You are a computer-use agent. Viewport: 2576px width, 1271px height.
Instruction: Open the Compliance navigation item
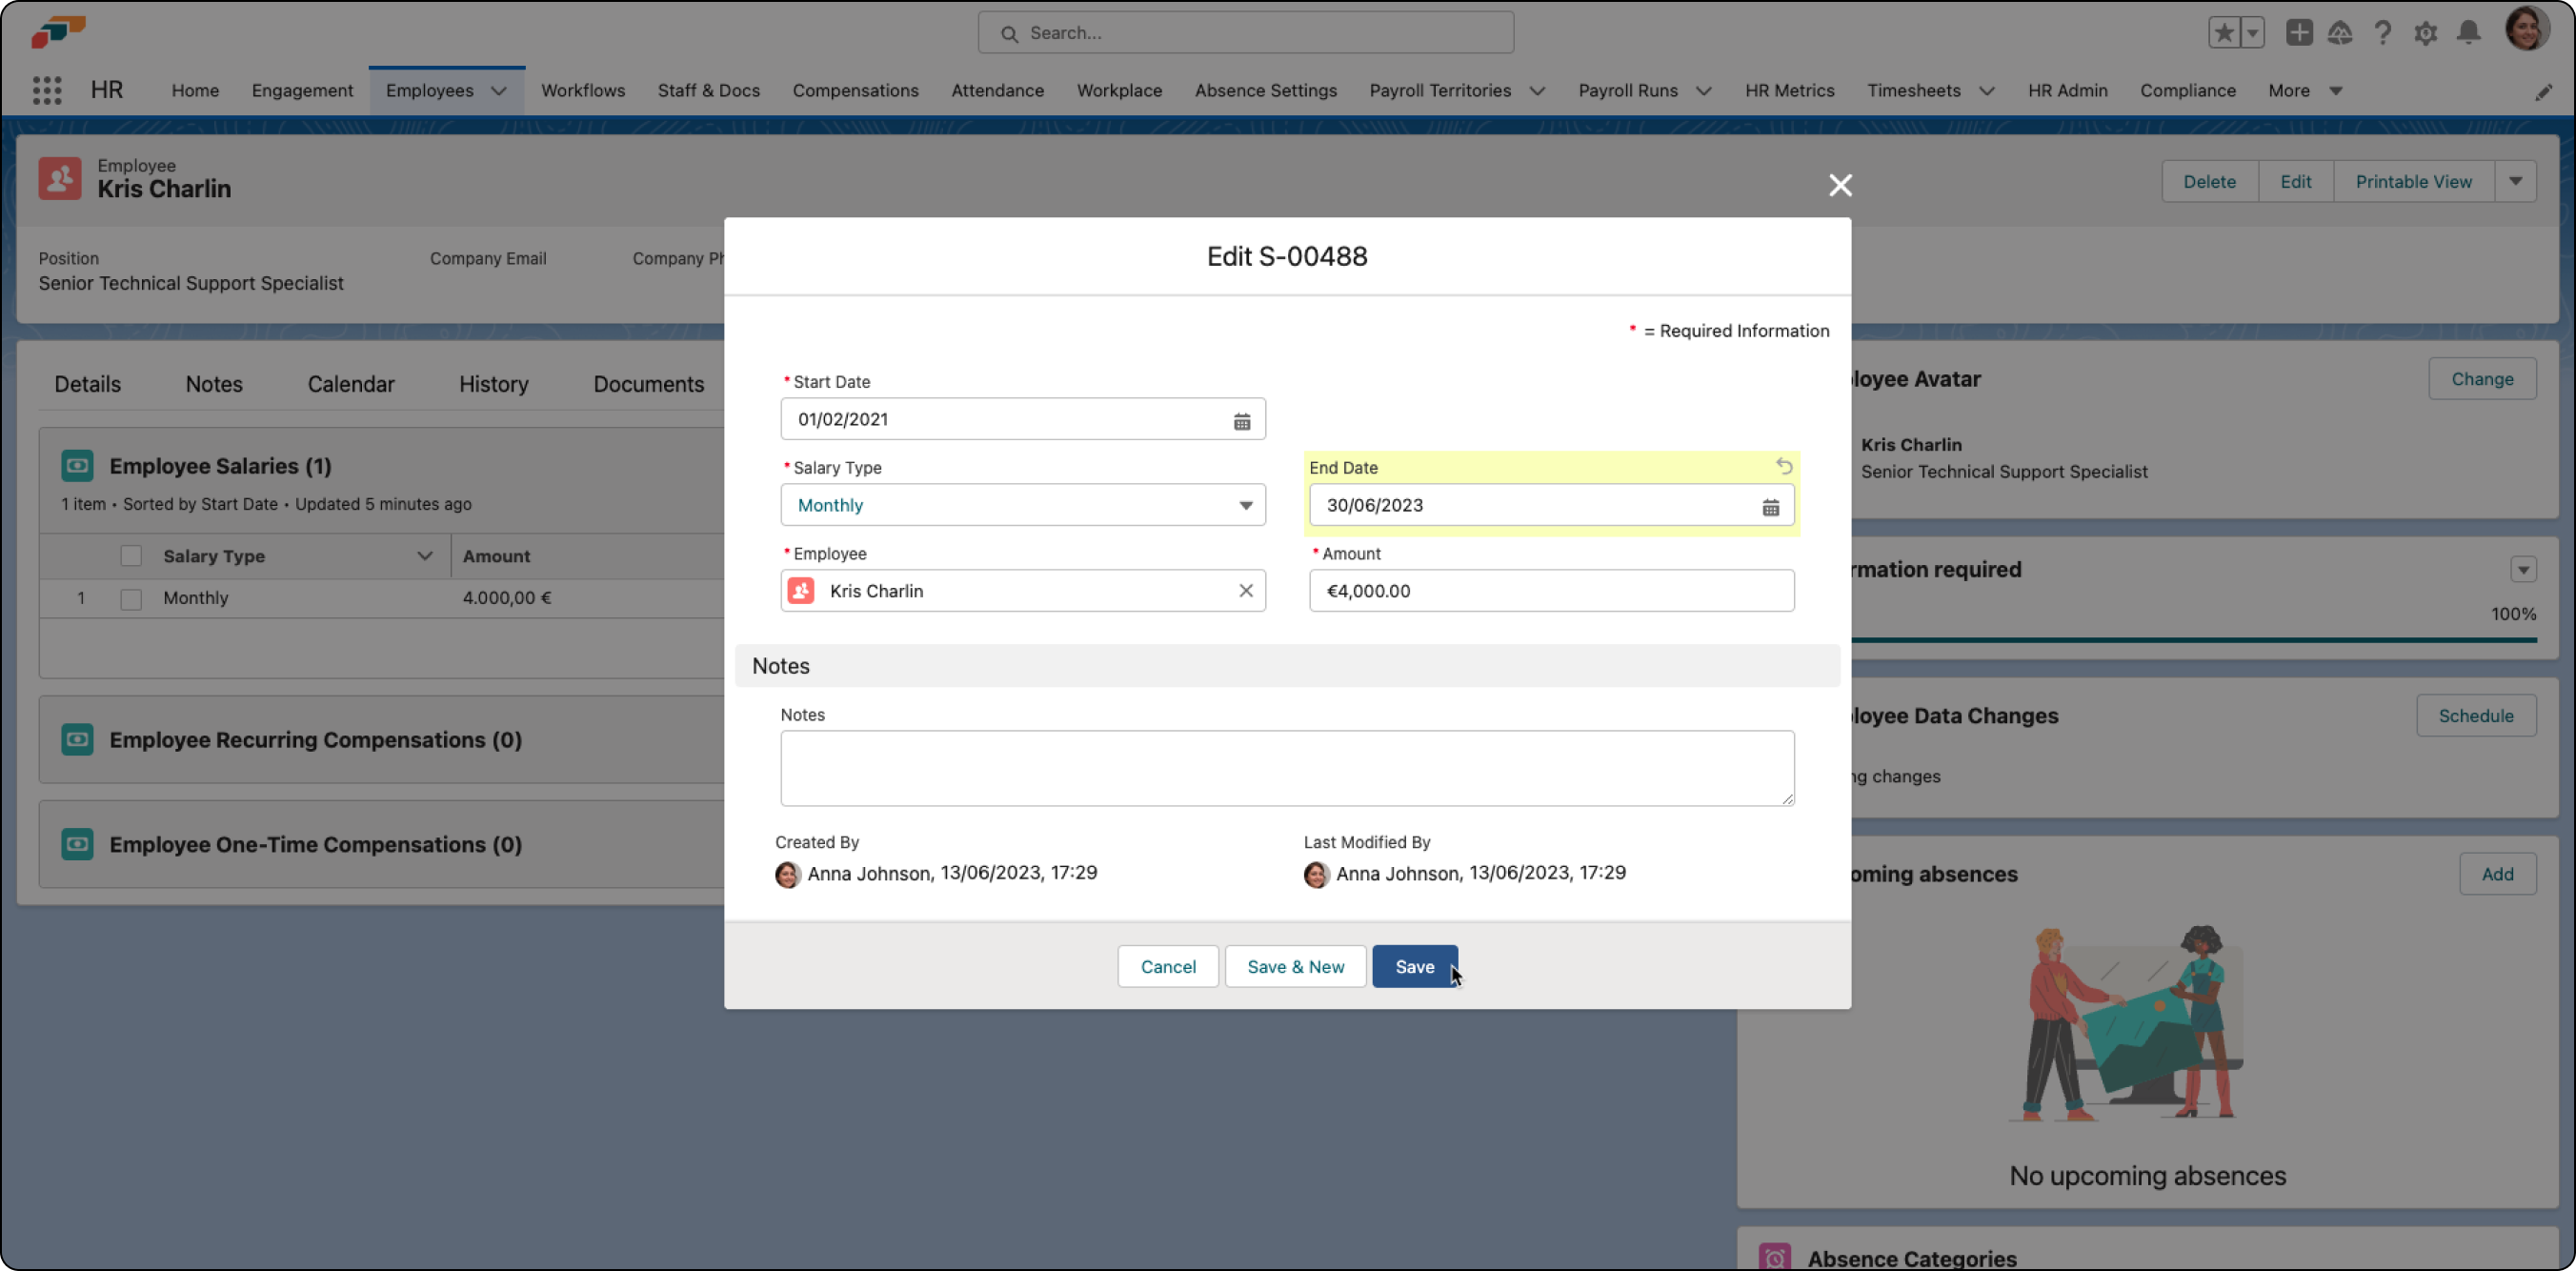(x=2187, y=90)
